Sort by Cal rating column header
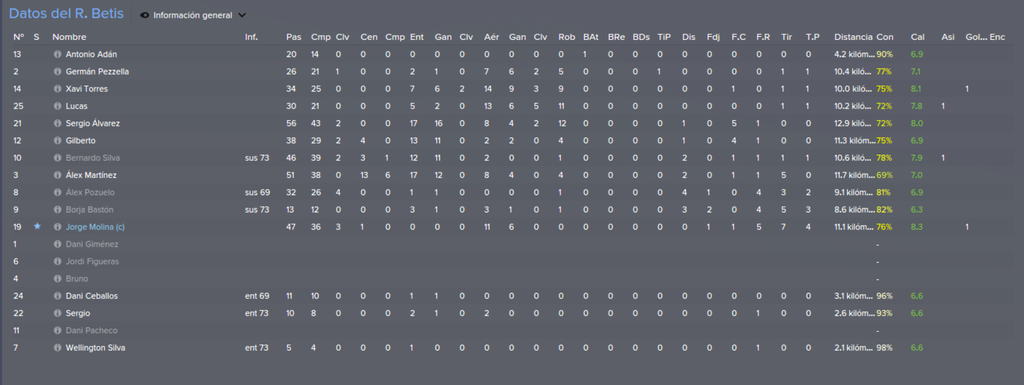This screenshot has width=1024, height=385. tap(917, 37)
